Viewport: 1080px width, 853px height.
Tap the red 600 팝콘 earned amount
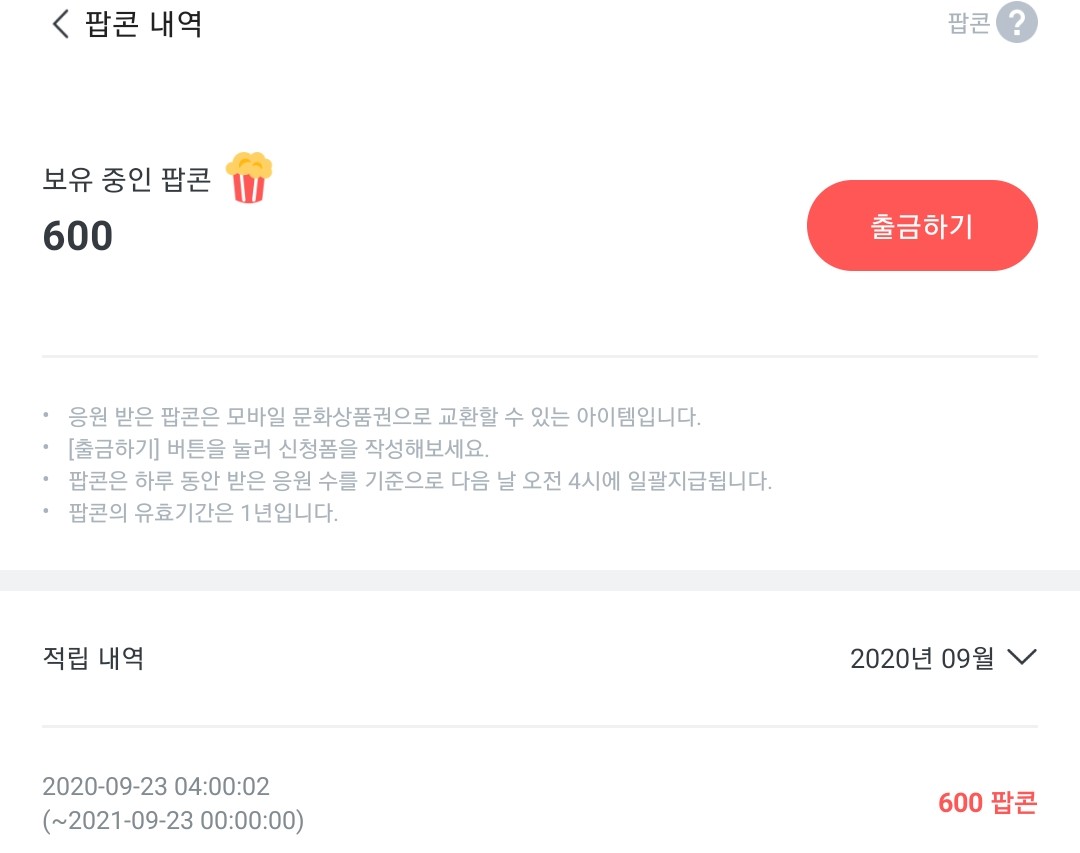pyautogui.click(x=987, y=802)
